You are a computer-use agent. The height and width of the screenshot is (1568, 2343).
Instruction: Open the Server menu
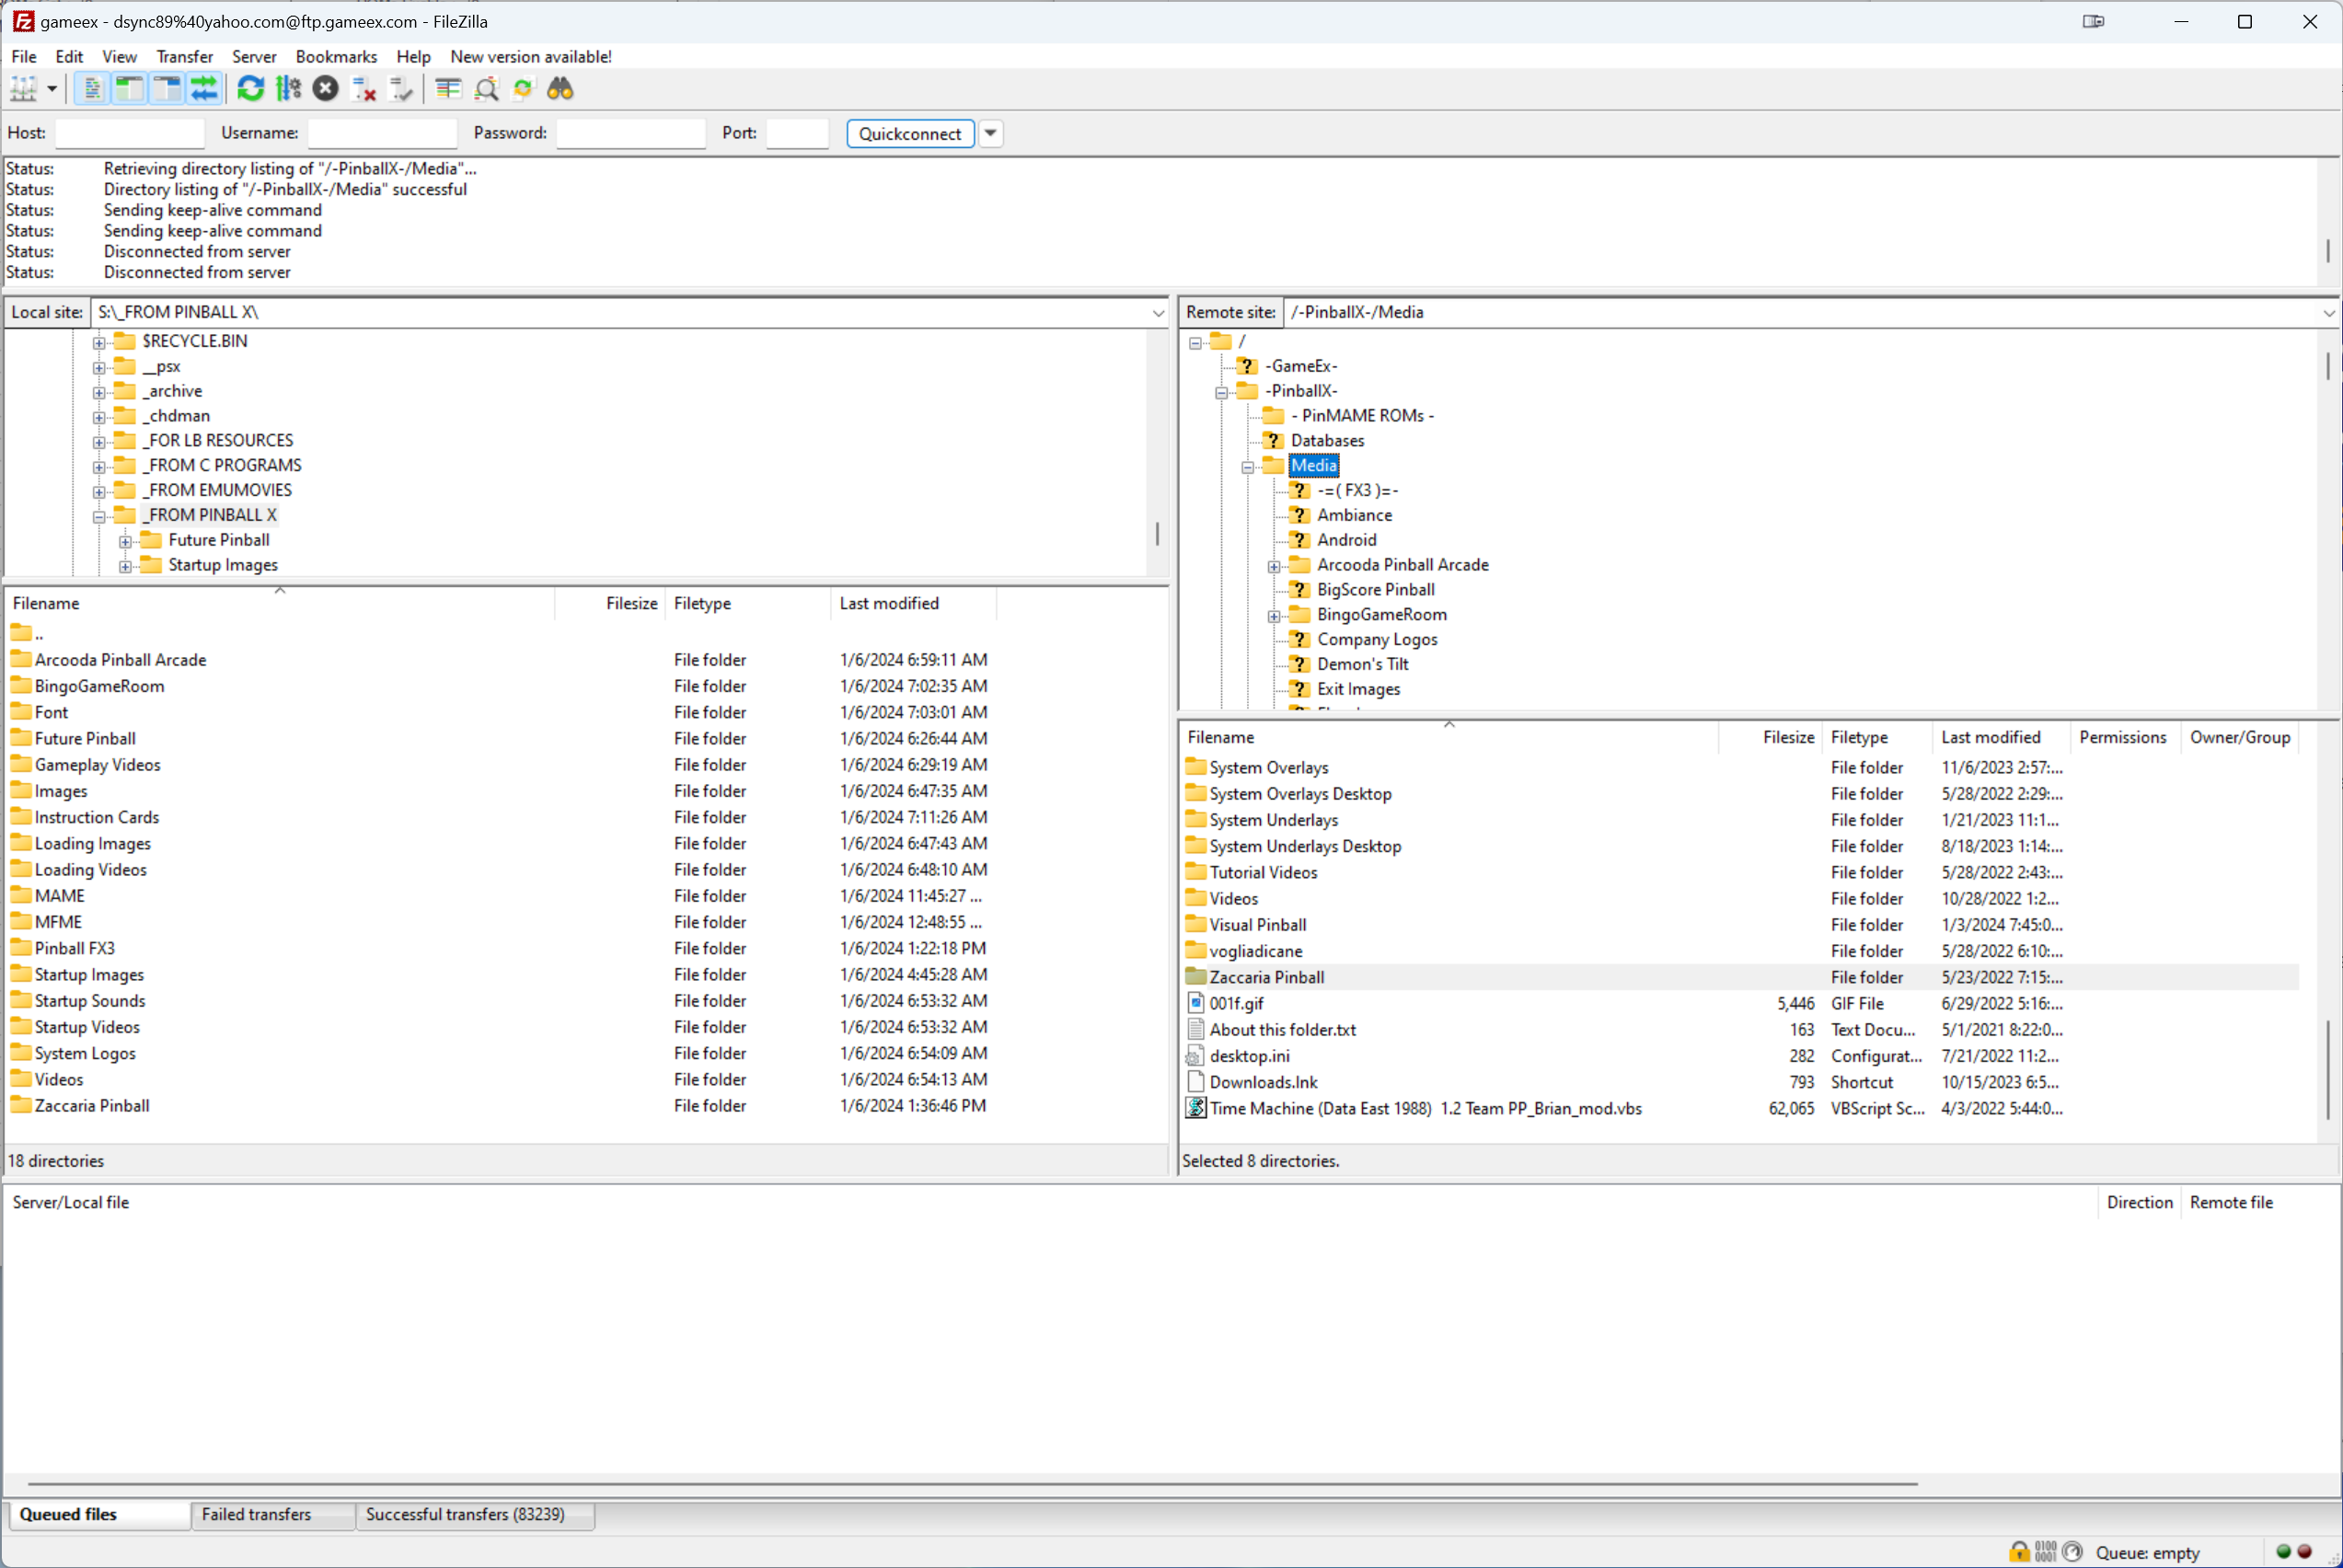click(x=254, y=56)
